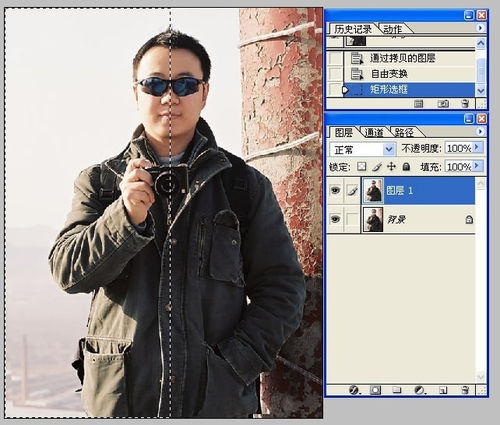Image resolution: width=500 pixels, height=425 pixels.
Task: Switch to the 通道 tab
Action: click(x=374, y=132)
